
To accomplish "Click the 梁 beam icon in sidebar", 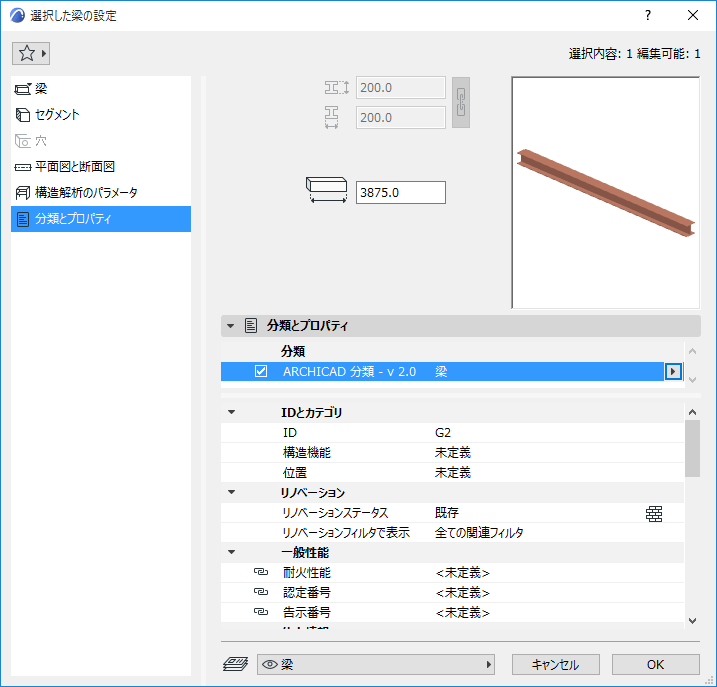I will point(23,89).
